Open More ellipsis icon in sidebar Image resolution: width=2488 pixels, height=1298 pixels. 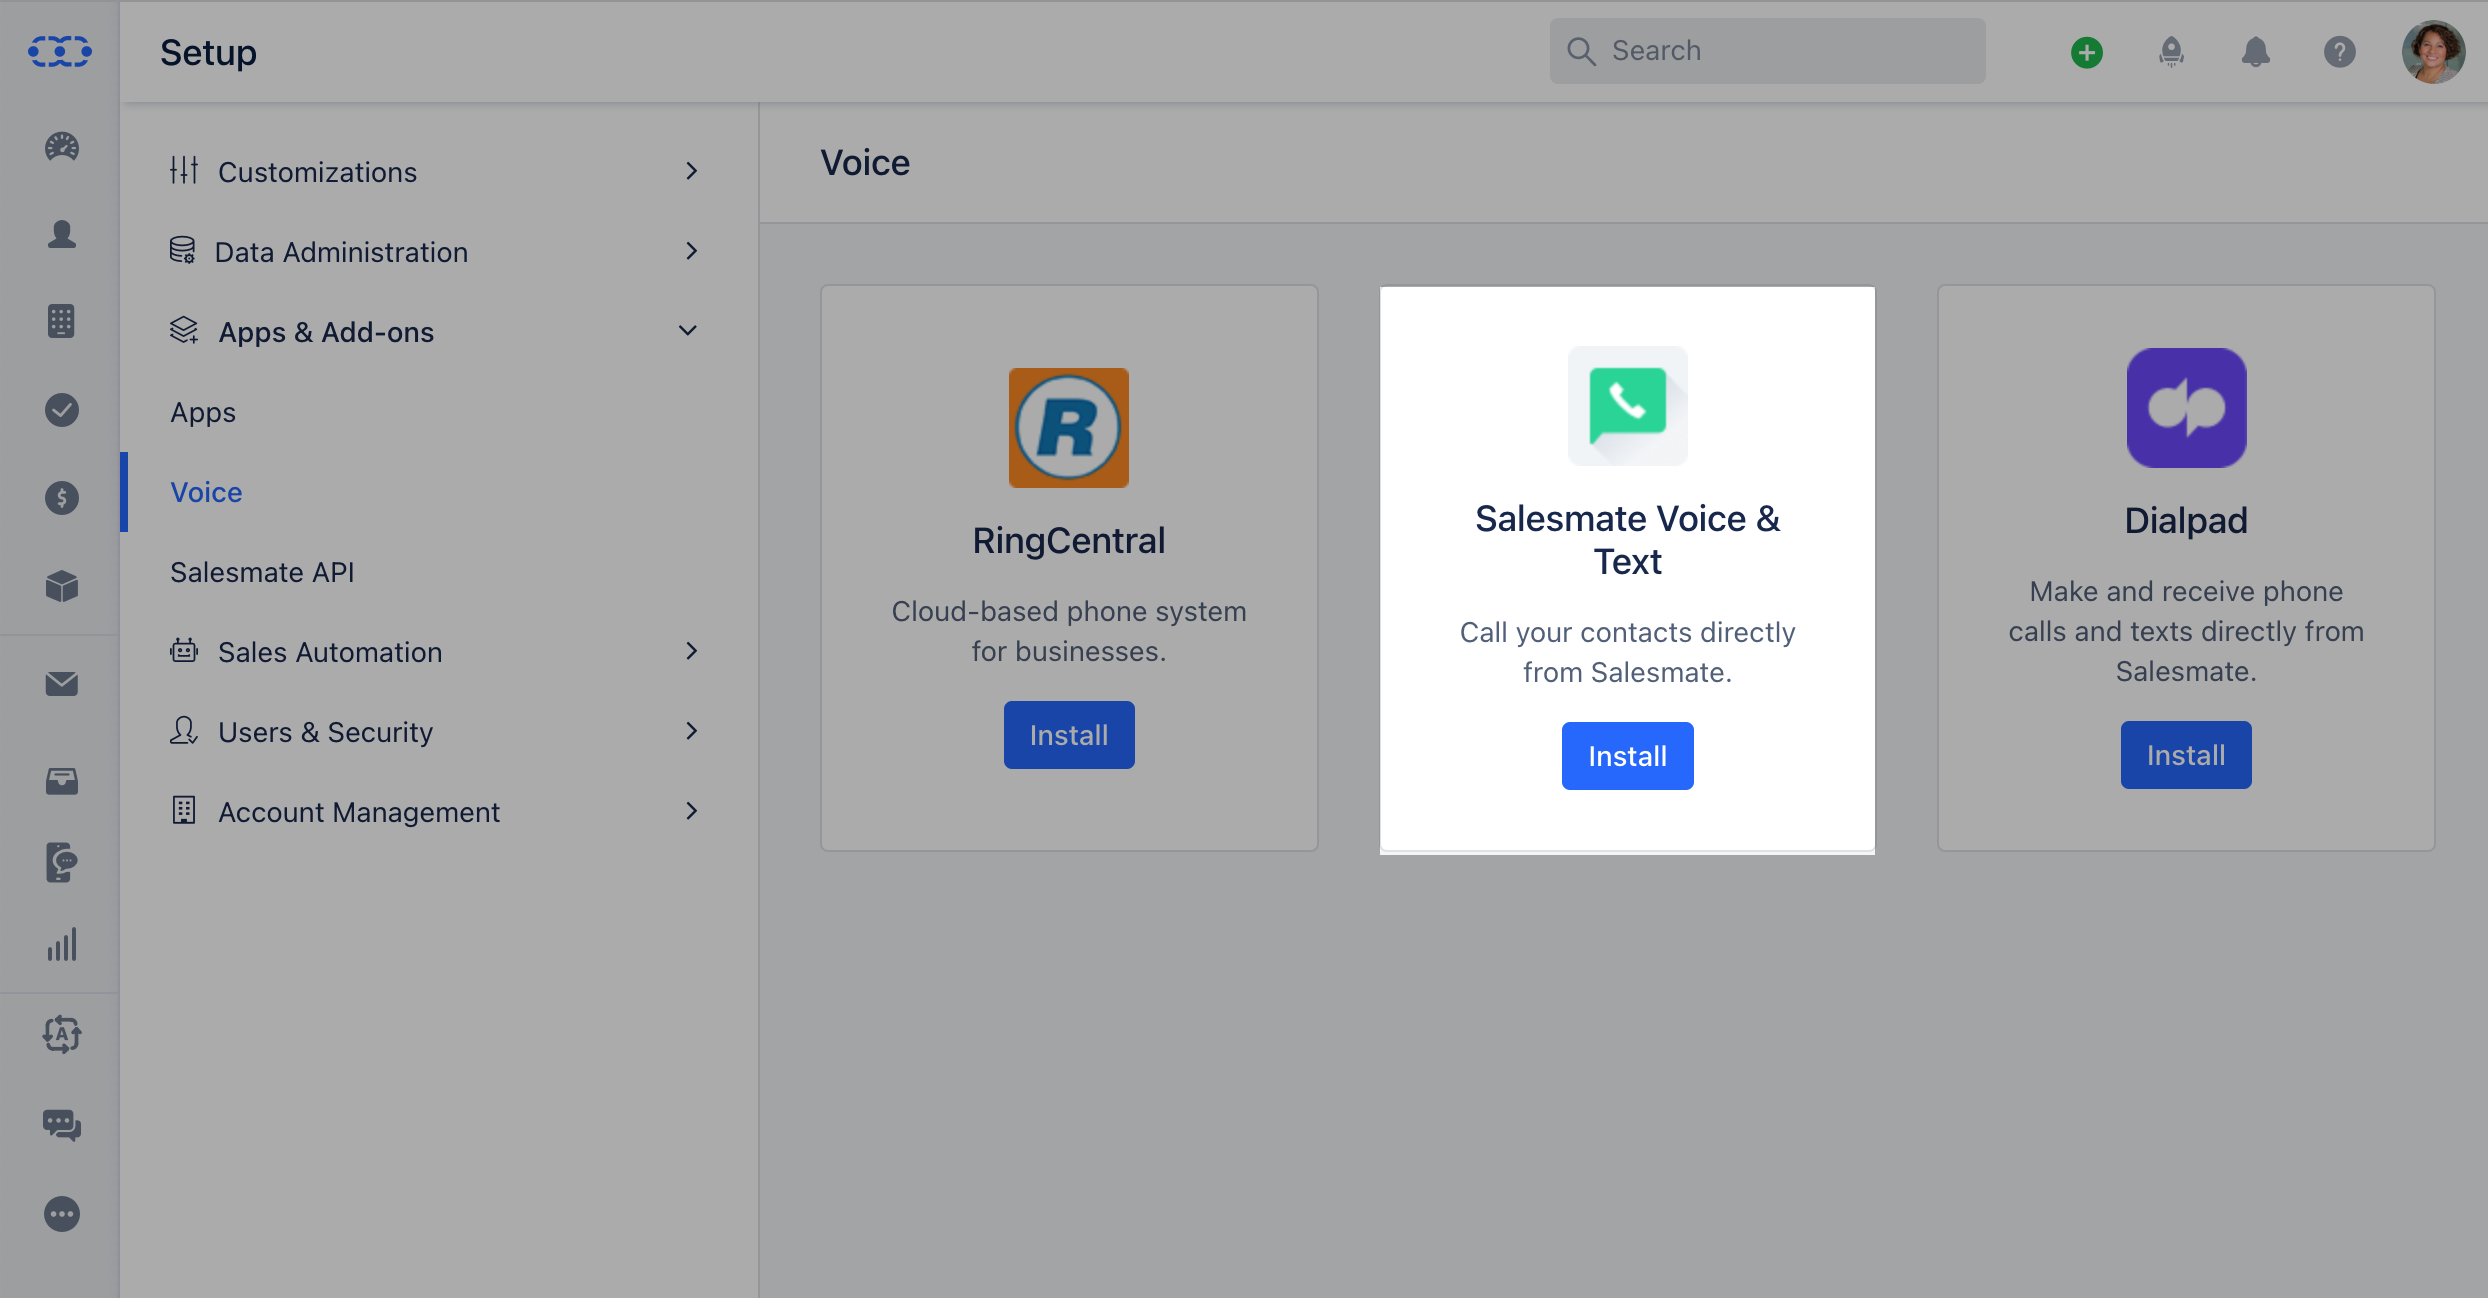click(62, 1214)
